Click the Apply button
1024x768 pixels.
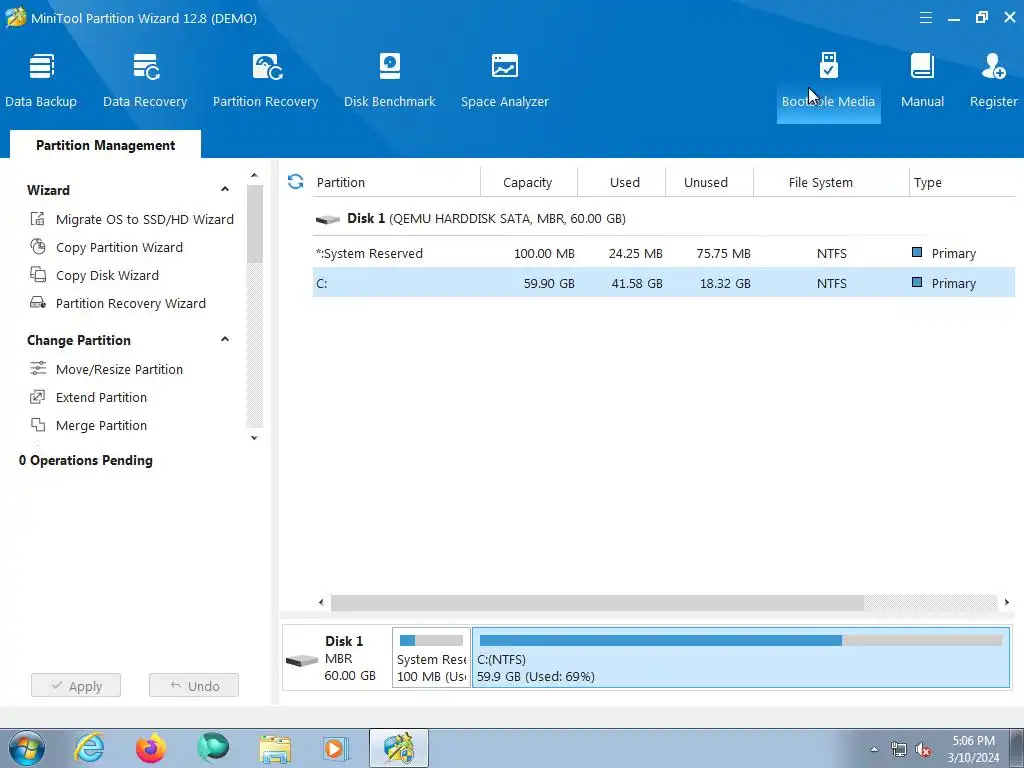click(76, 686)
